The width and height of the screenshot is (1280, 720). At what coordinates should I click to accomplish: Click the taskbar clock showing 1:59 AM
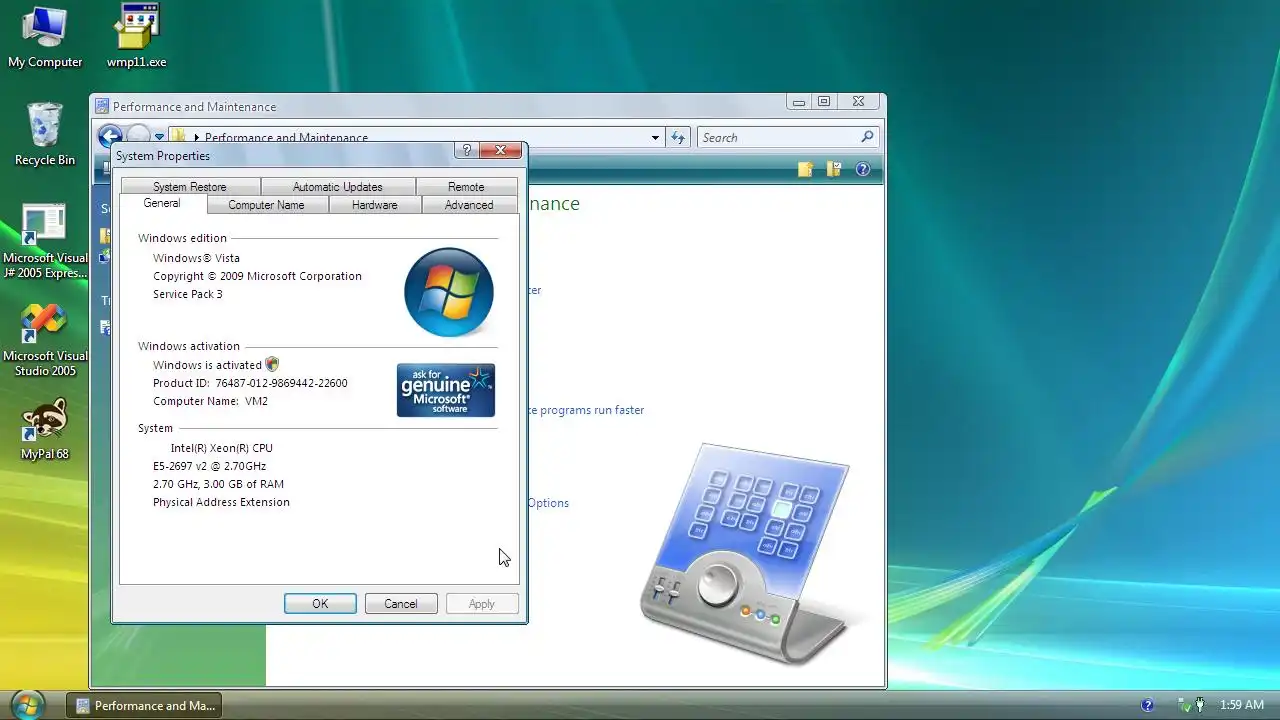coord(1242,705)
